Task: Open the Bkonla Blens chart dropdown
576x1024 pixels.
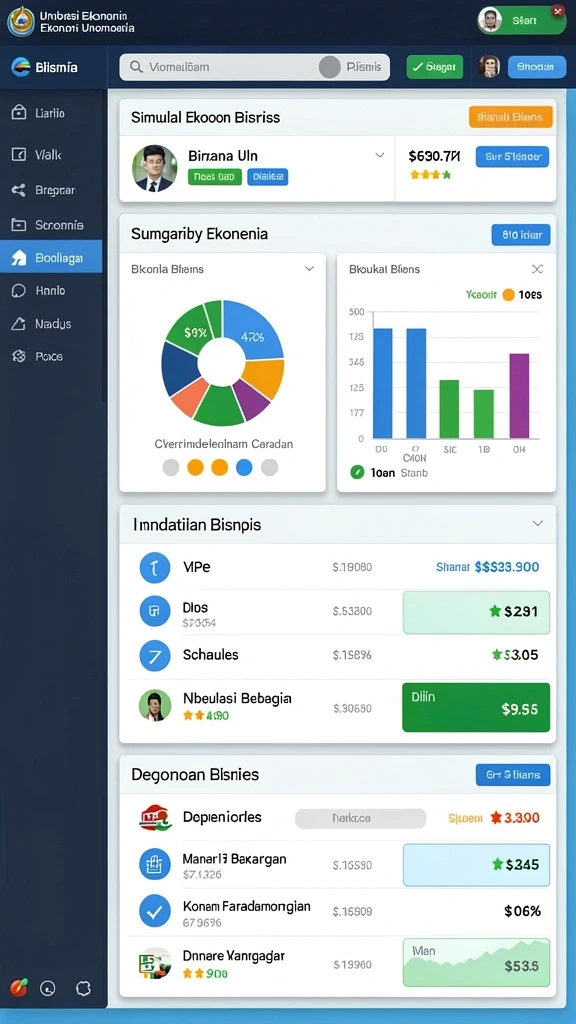Action: point(310,268)
